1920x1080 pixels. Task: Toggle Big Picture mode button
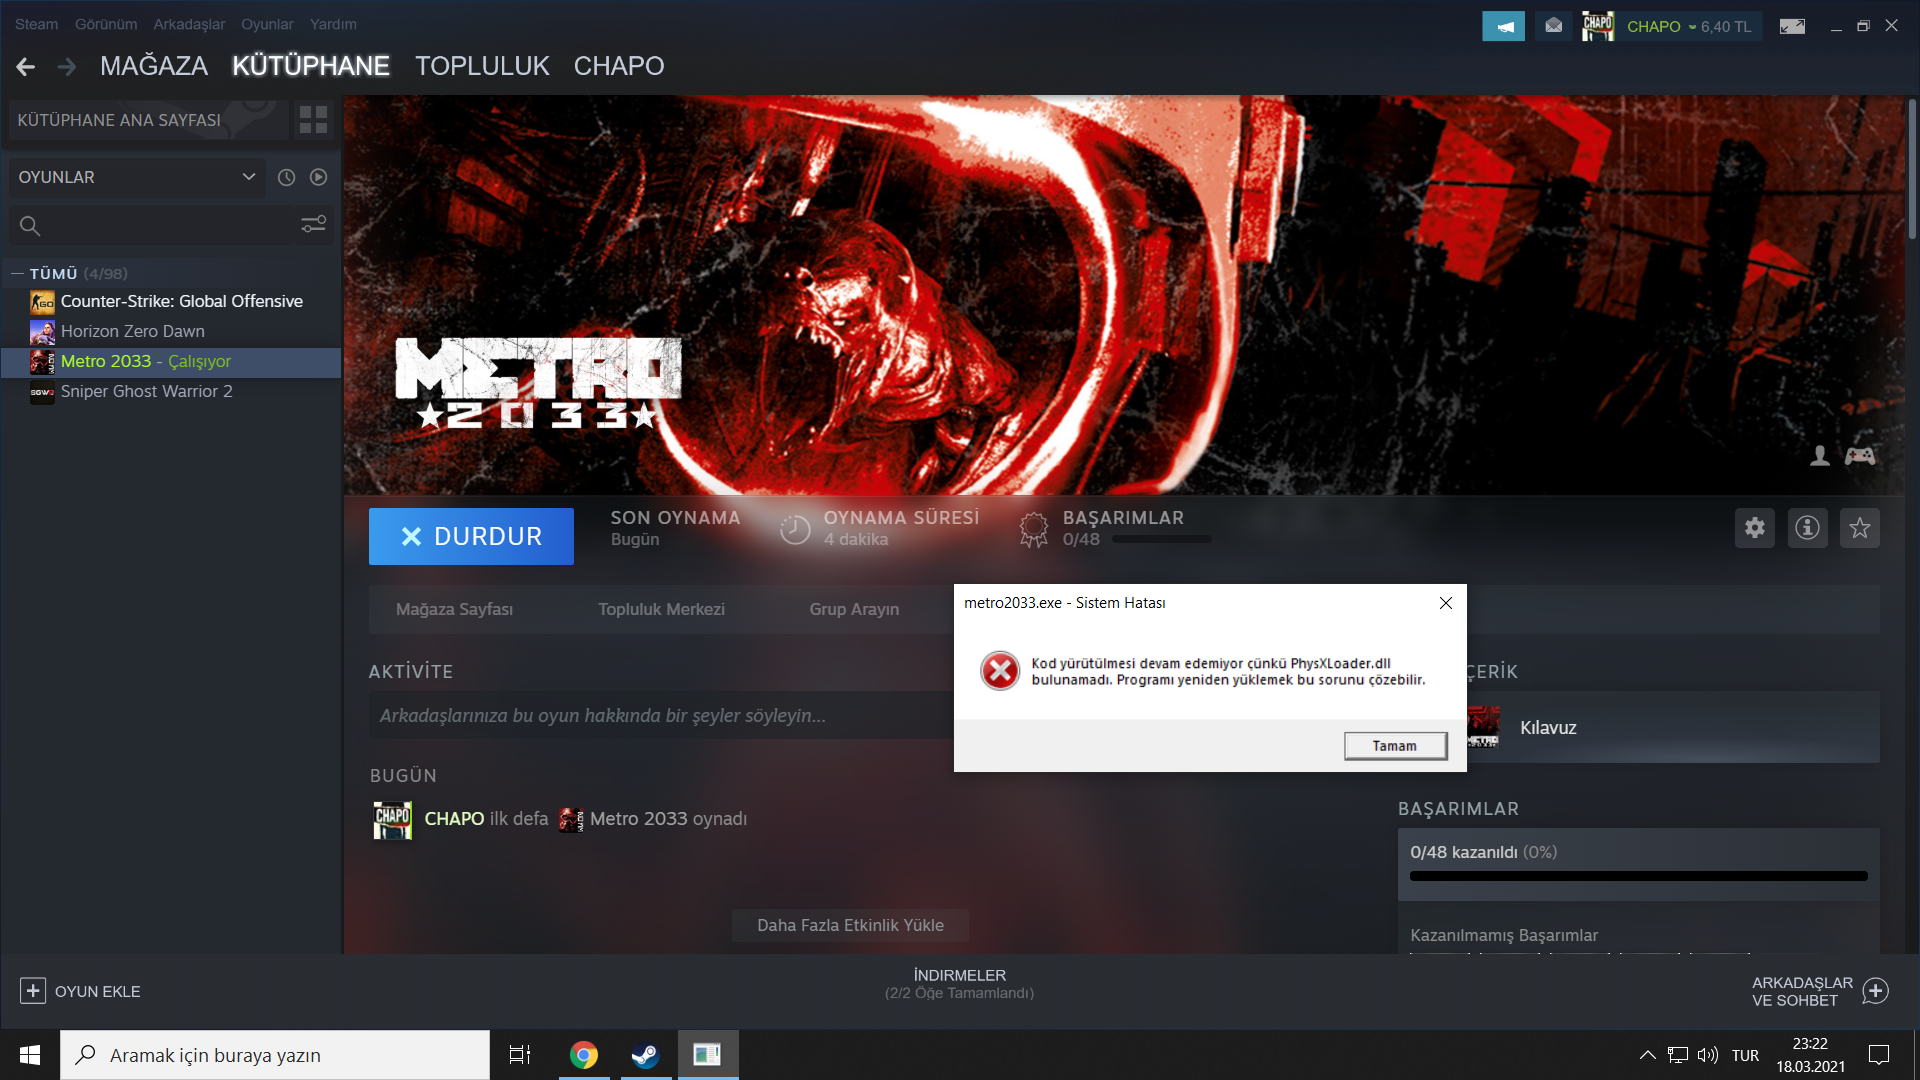click(1792, 26)
